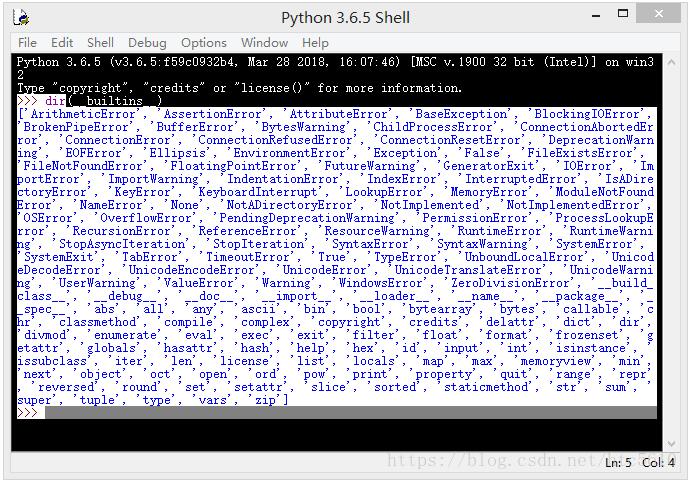Open the Help menu
This screenshot has width=689, height=483.
(315, 43)
